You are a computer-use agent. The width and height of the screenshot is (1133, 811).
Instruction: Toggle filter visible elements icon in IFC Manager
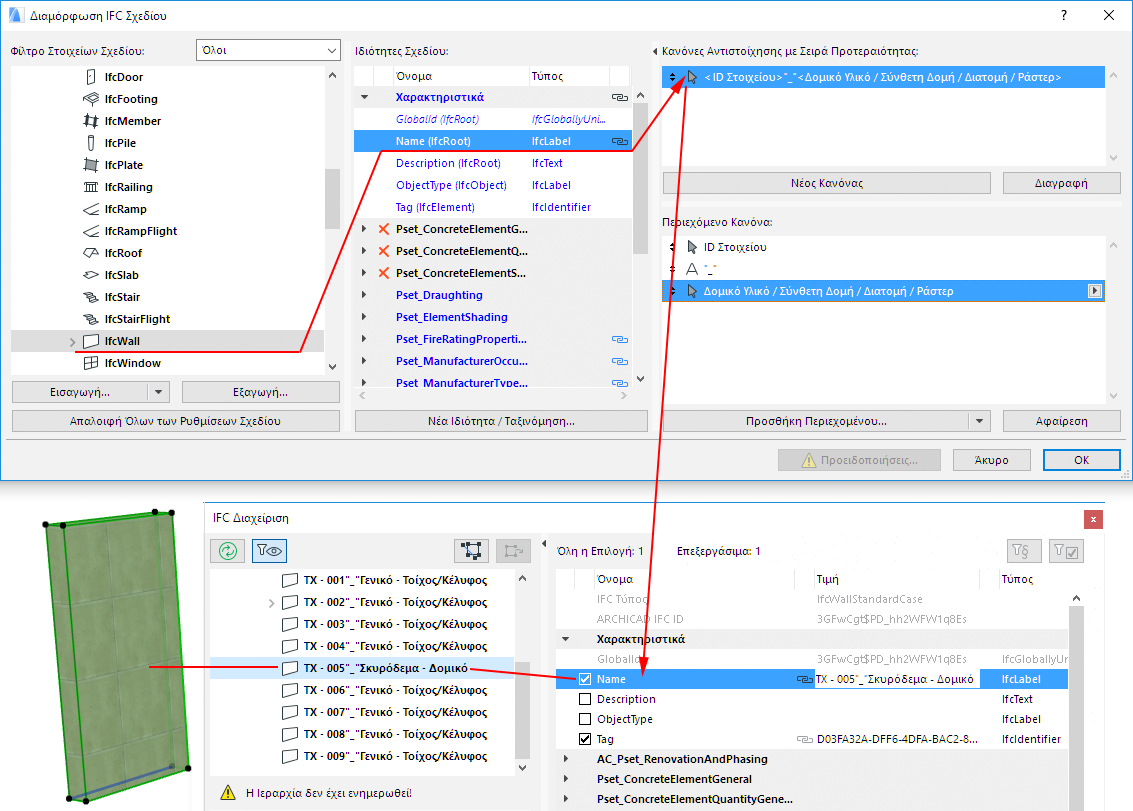pyautogui.click(x=270, y=552)
